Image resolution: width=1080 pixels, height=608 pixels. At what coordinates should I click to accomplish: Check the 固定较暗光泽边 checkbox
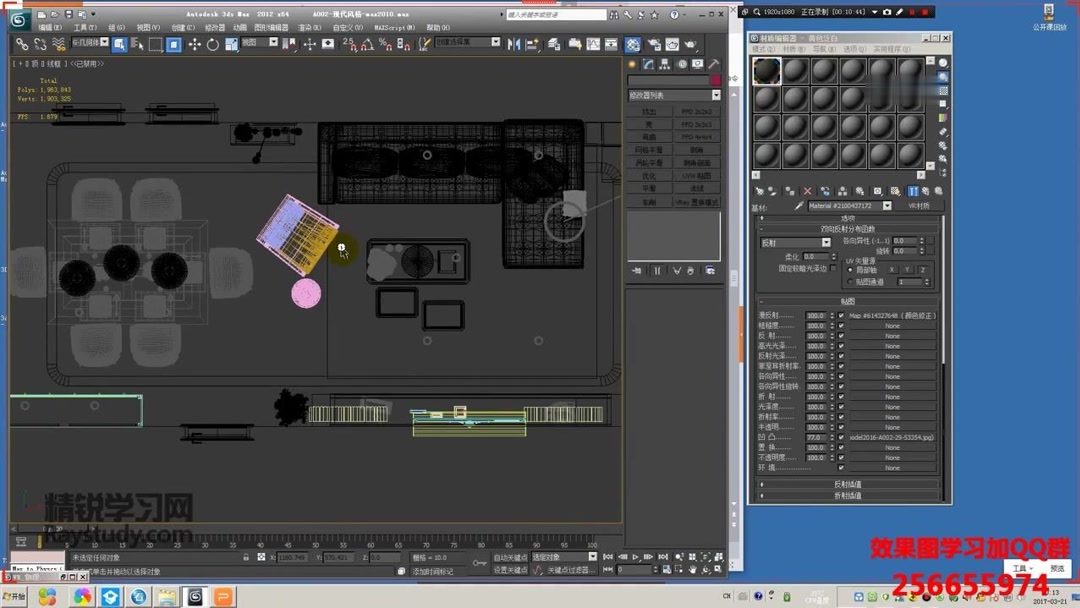point(834,267)
